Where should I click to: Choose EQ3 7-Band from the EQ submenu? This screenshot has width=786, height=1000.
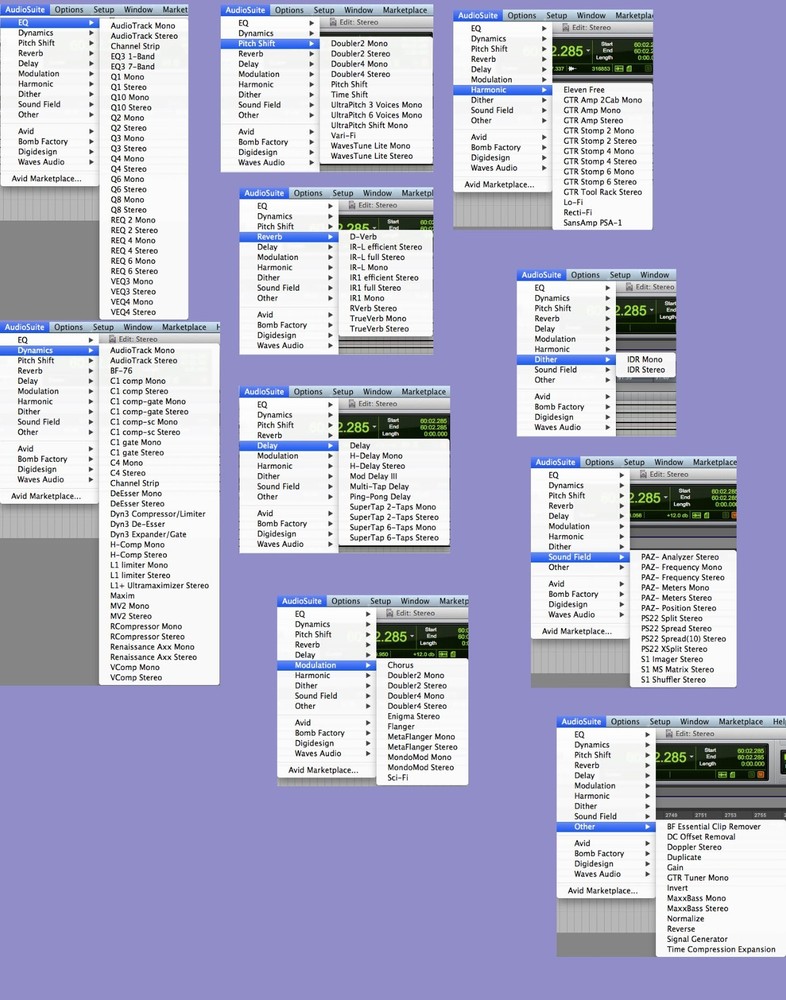point(133,66)
